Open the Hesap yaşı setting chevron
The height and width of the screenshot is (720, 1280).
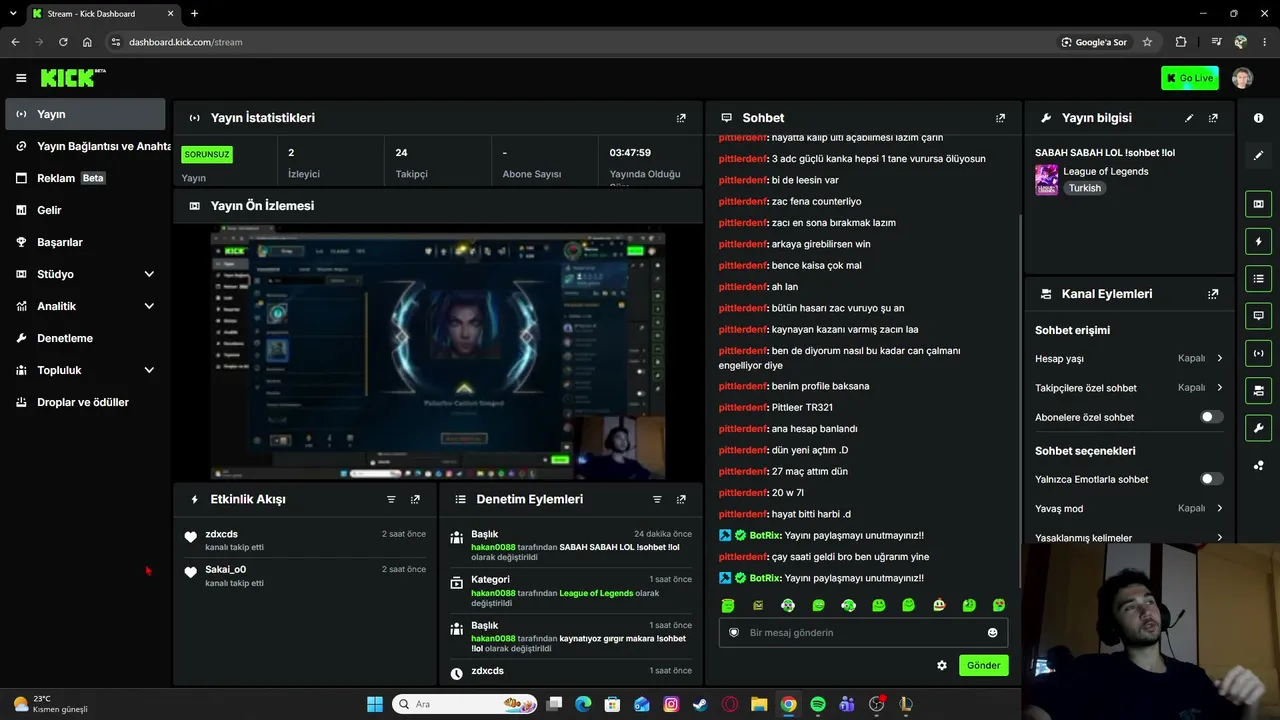(1219, 358)
